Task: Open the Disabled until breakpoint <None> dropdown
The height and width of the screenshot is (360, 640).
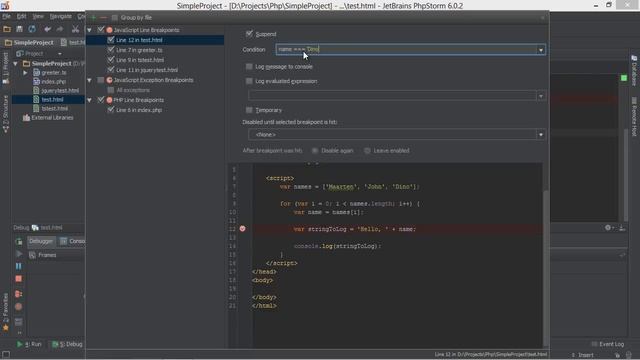Action: point(541,135)
